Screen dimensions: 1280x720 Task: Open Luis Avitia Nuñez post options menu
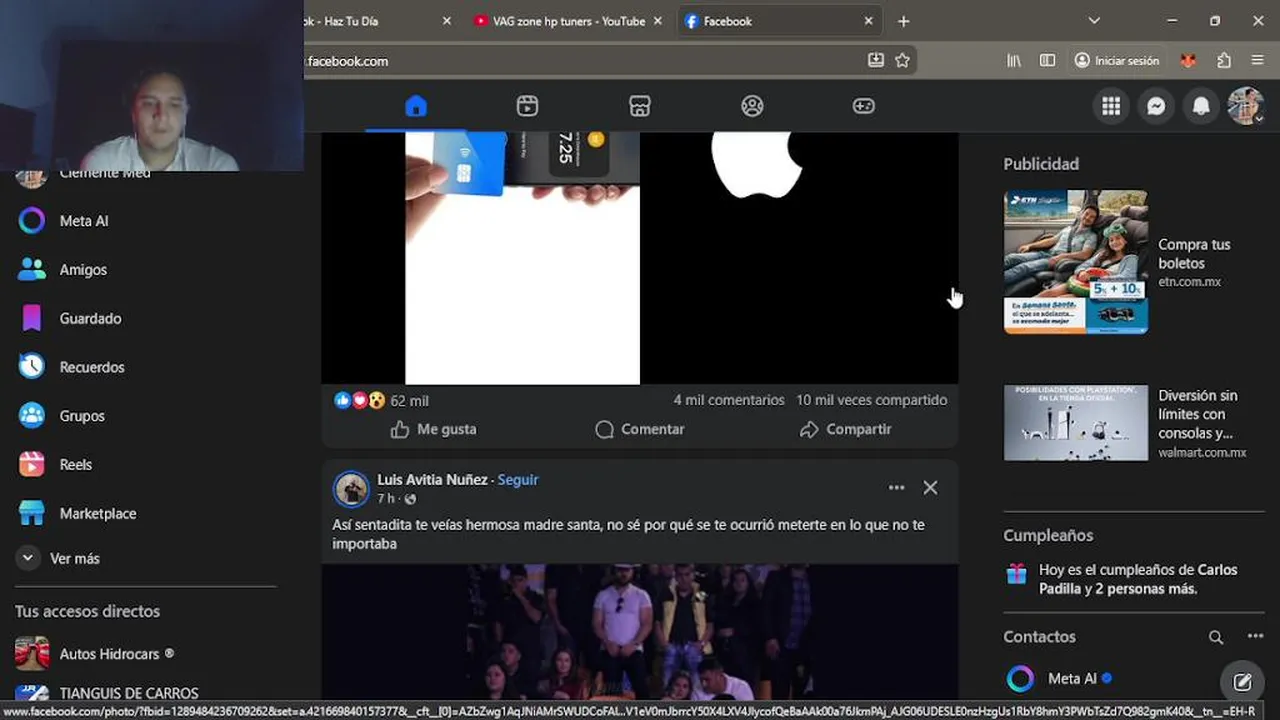896,488
